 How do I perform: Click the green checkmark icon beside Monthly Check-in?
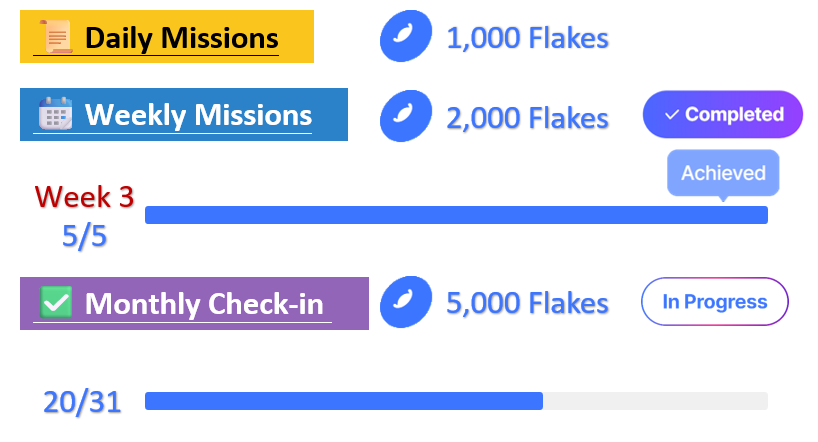coord(55,302)
